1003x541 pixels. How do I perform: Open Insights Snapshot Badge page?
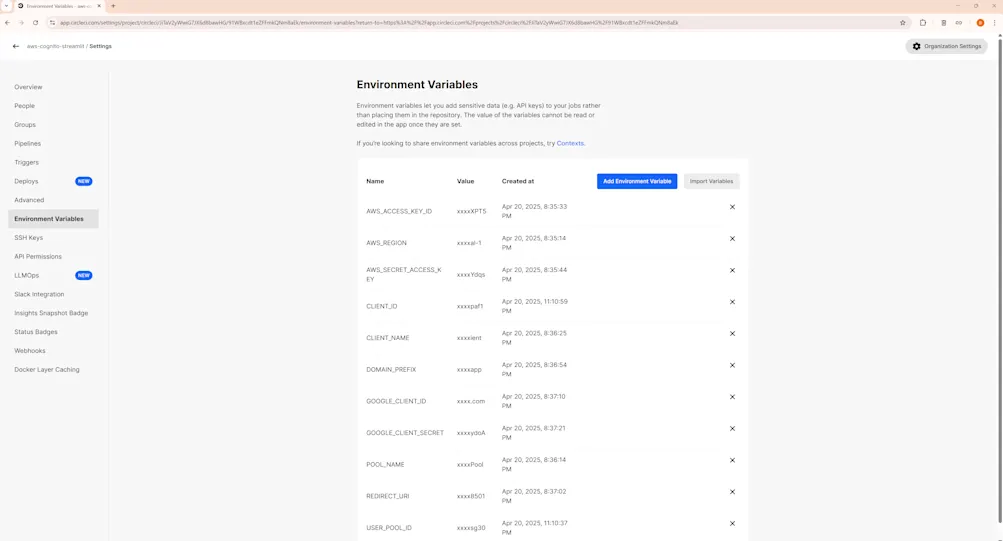point(51,313)
